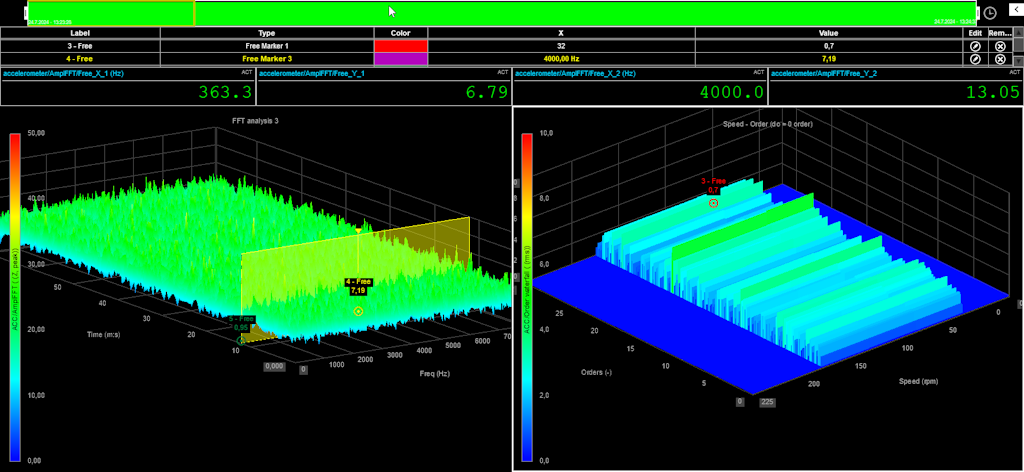
Task: Open the purple color swatch of Free Marker 3
Action: point(401,59)
